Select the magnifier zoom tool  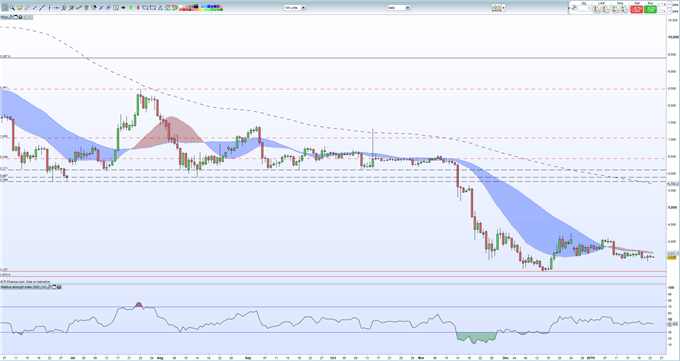[x=13, y=8]
